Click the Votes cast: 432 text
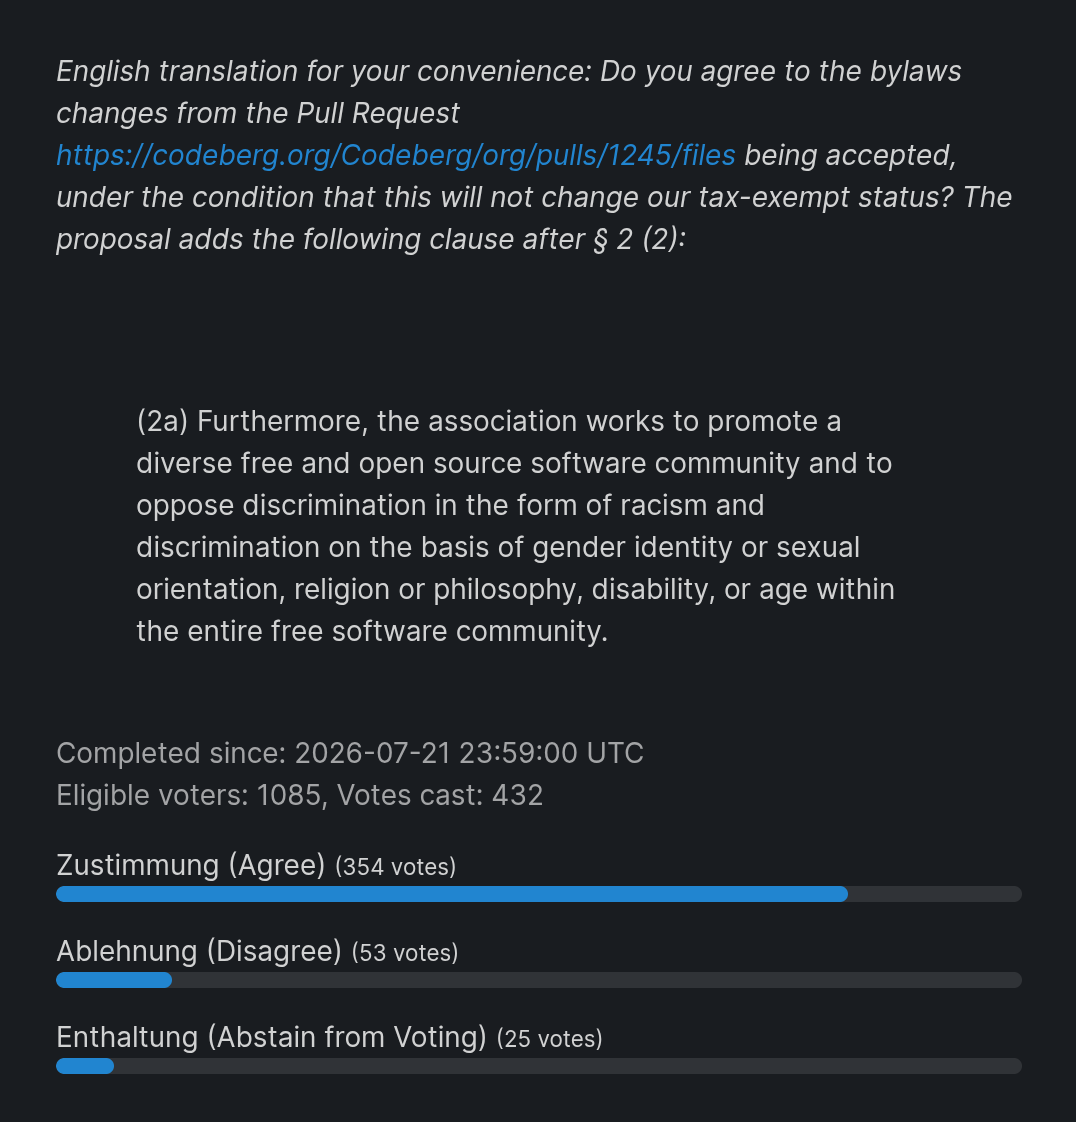1076x1122 pixels. coord(440,795)
